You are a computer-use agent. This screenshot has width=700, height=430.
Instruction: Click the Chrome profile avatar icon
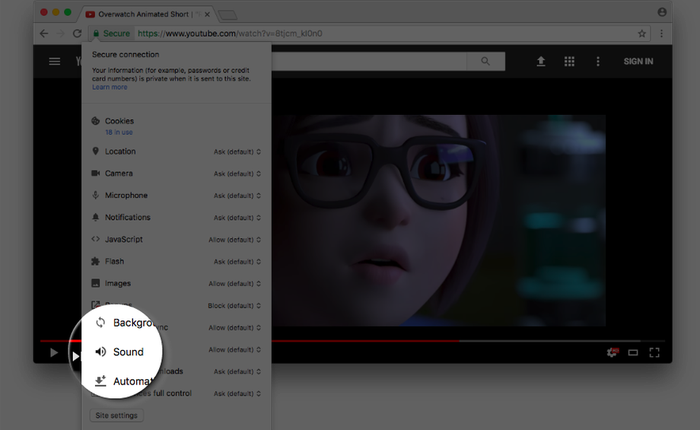[x=662, y=12]
